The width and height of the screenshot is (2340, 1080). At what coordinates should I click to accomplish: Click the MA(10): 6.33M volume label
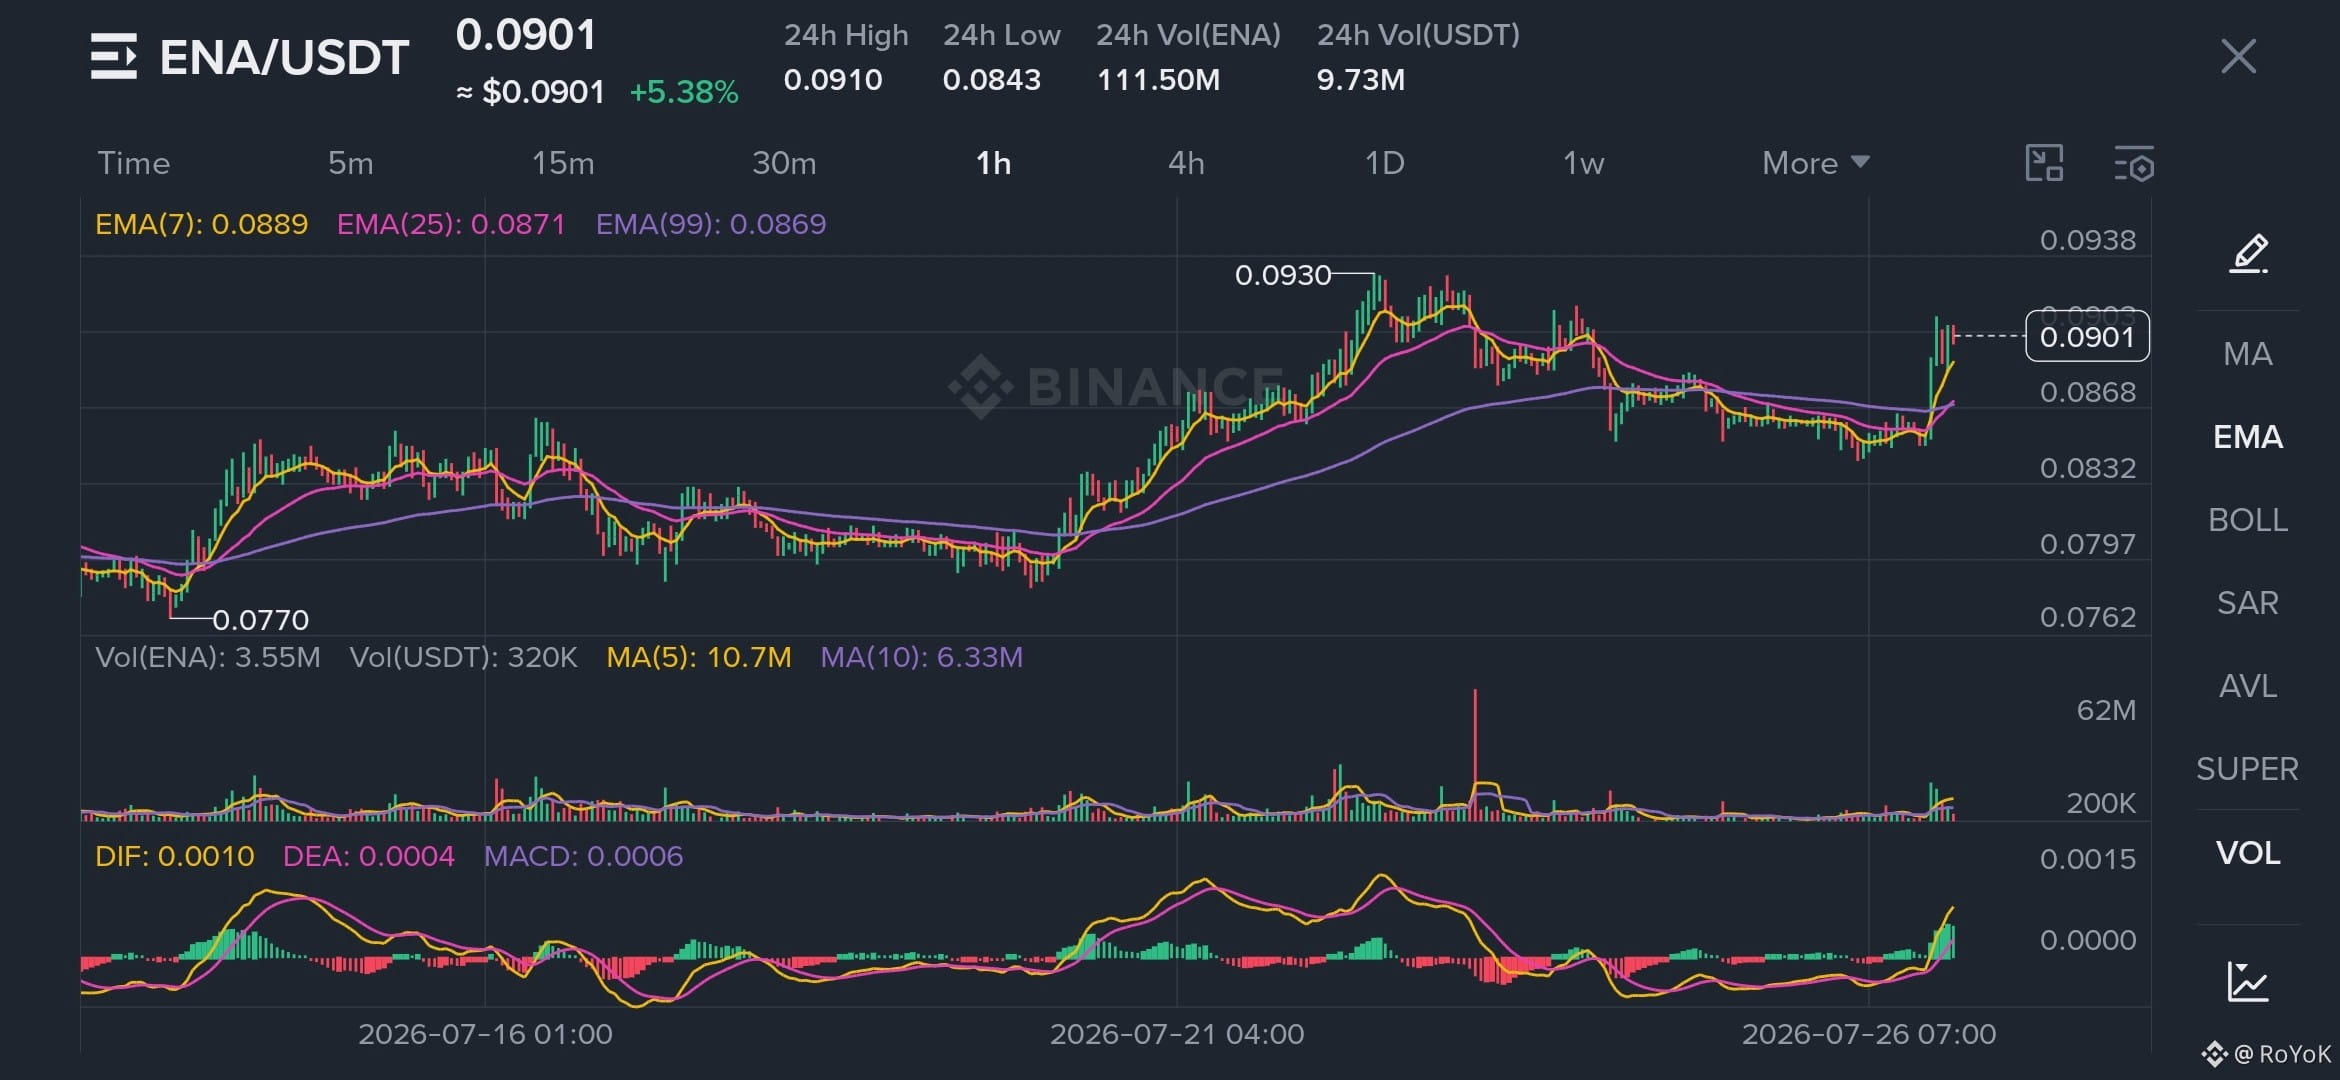(x=921, y=657)
